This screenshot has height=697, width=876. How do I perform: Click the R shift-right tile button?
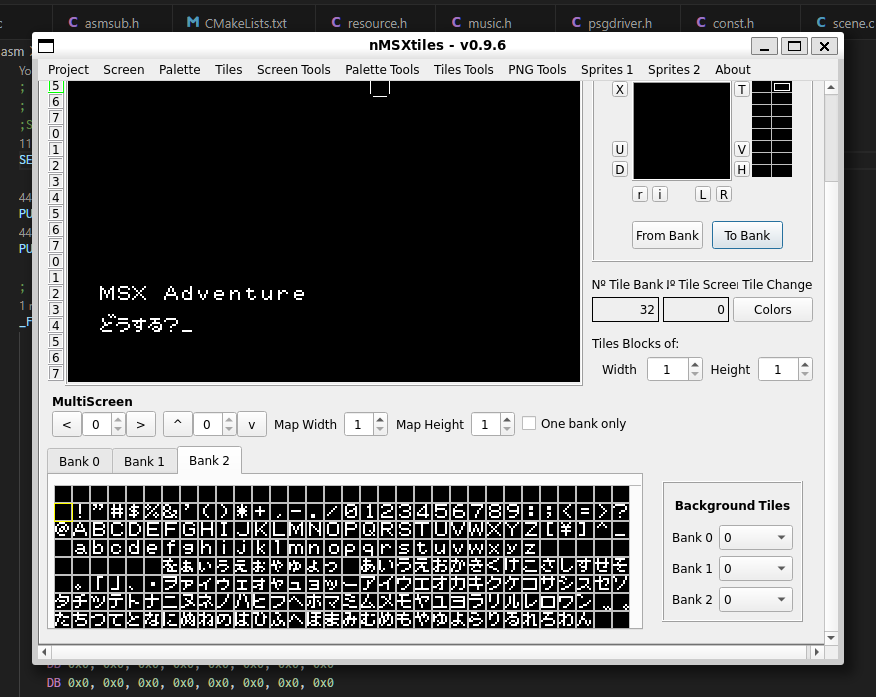[x=723, y=194]
